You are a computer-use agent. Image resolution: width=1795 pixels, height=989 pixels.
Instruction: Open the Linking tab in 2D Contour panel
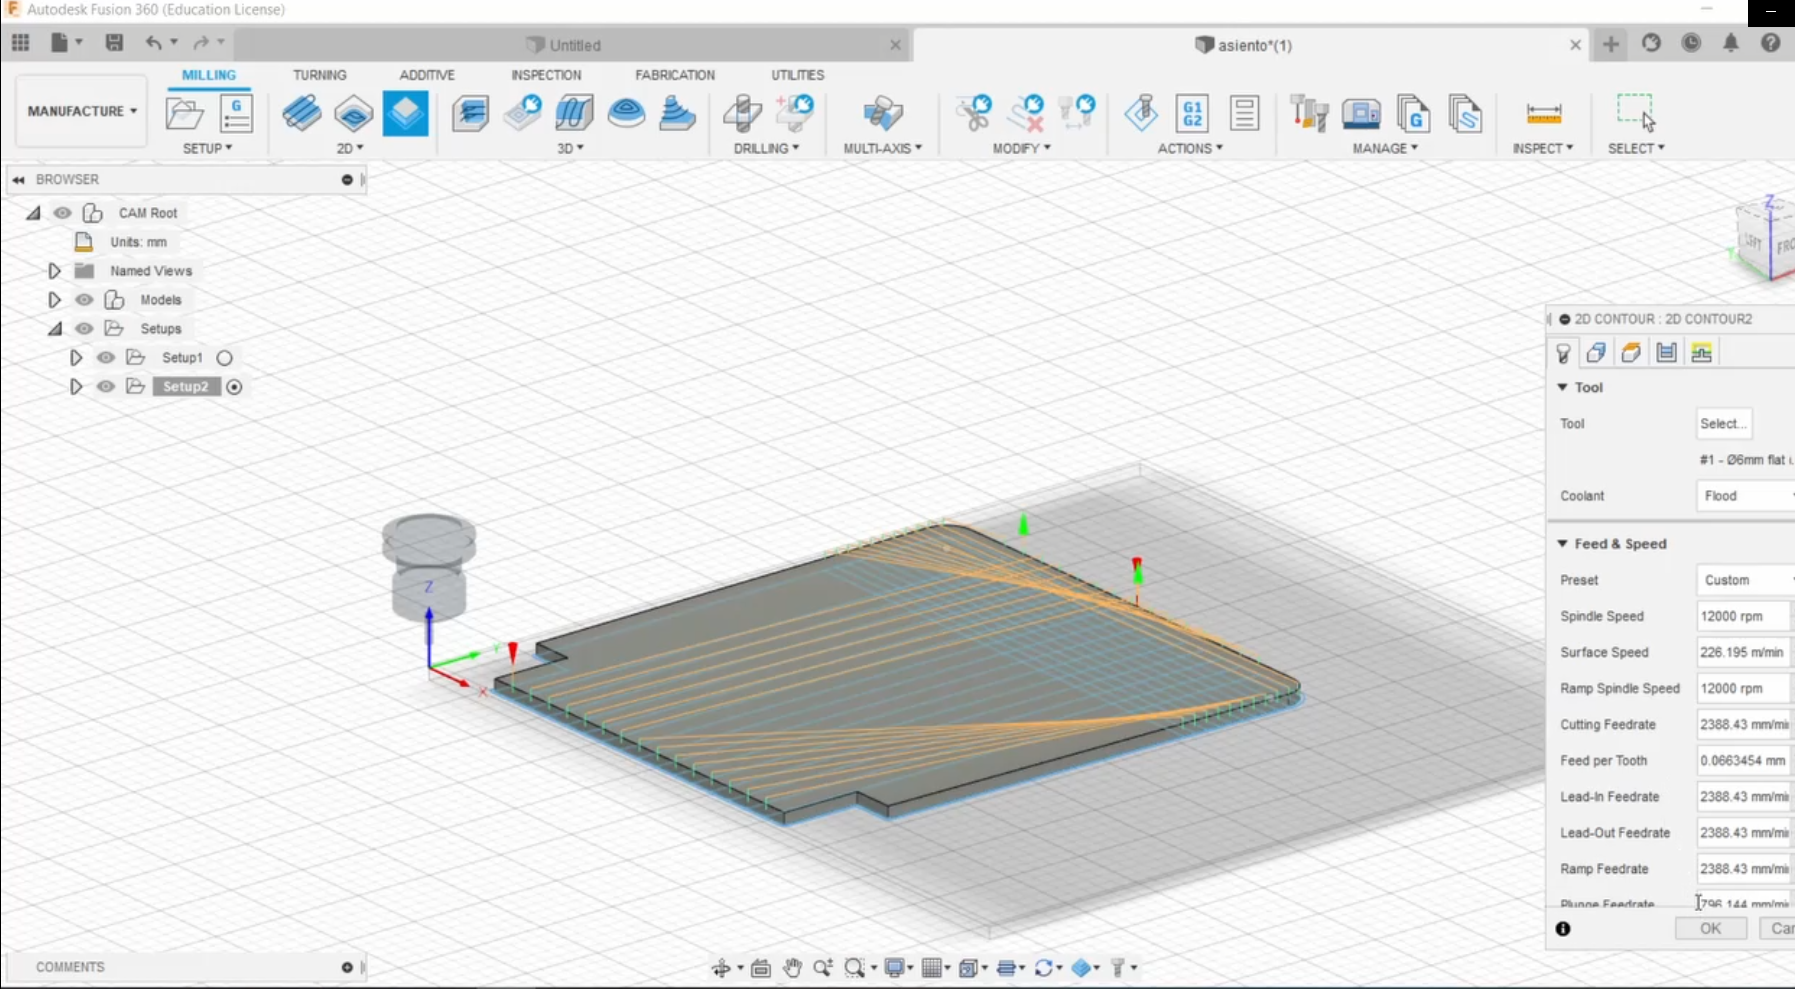pyautogui.click(x=1701, y=352)
